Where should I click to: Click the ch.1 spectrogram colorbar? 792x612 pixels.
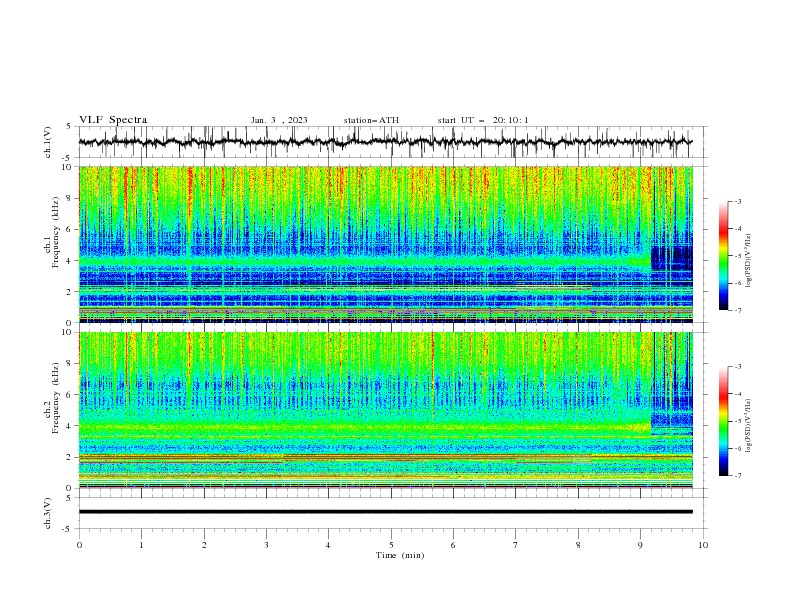(x=723, y=256)
